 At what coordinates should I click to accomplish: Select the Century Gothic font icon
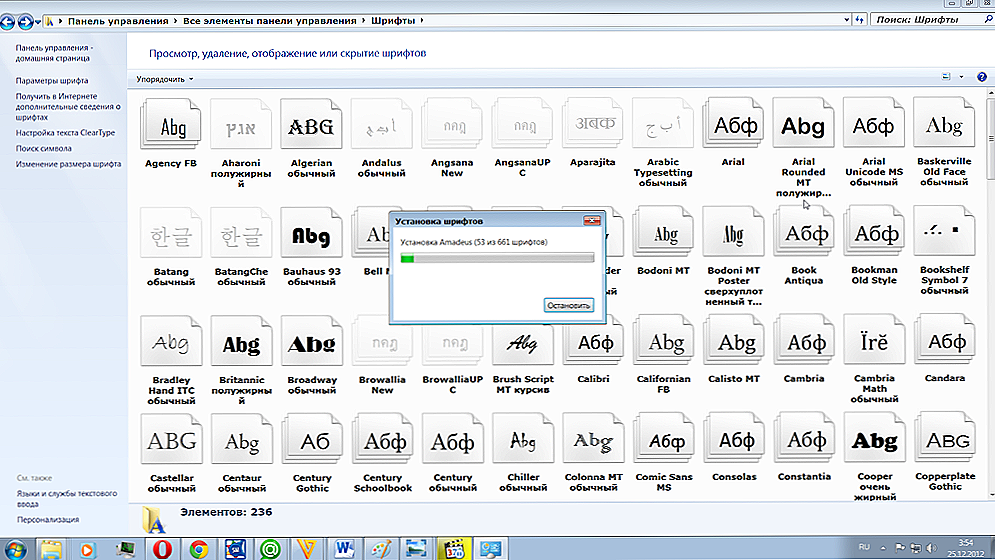[312, 439]
